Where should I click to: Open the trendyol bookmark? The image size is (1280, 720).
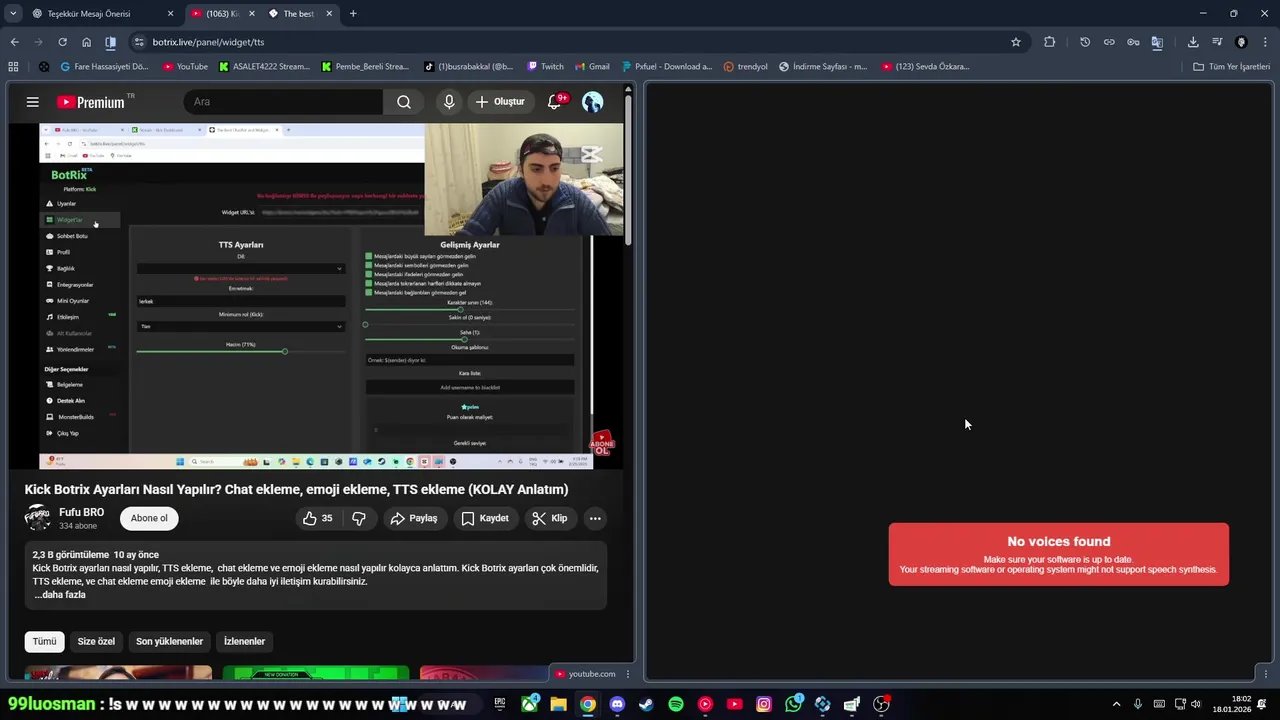745,67
